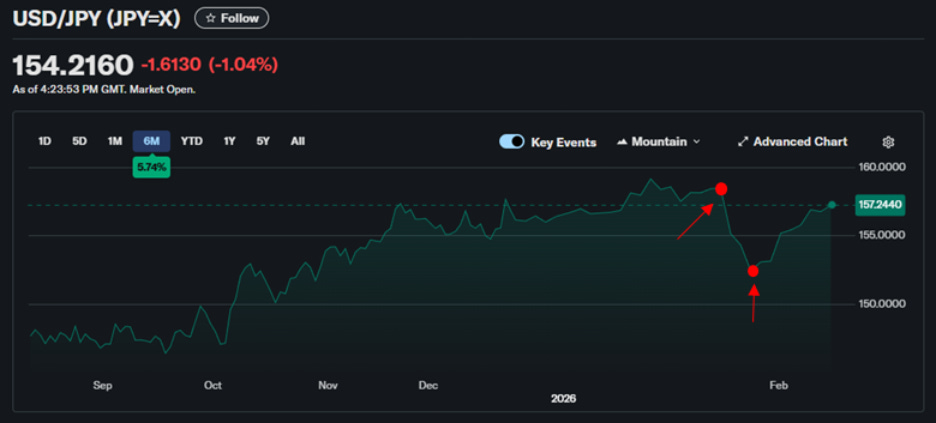
Task: Click the -1.6130 price change text
Action: (x=171, y=64)
